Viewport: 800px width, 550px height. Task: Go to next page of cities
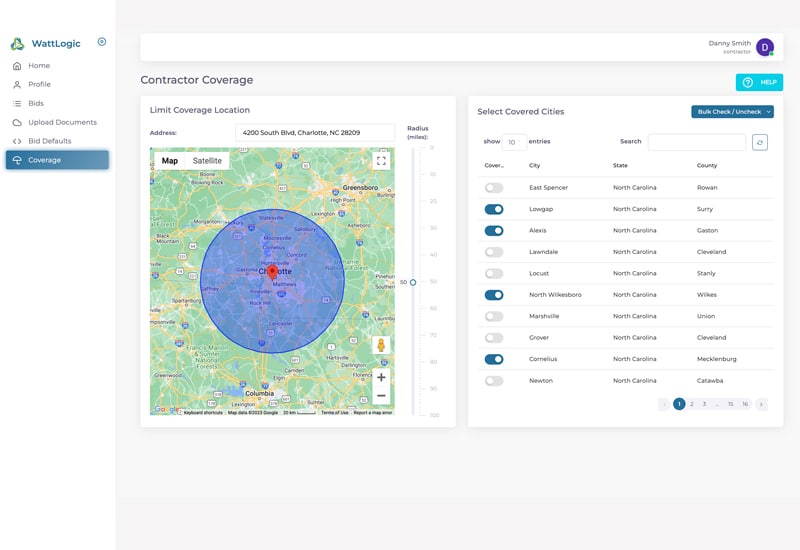(761, 404)
